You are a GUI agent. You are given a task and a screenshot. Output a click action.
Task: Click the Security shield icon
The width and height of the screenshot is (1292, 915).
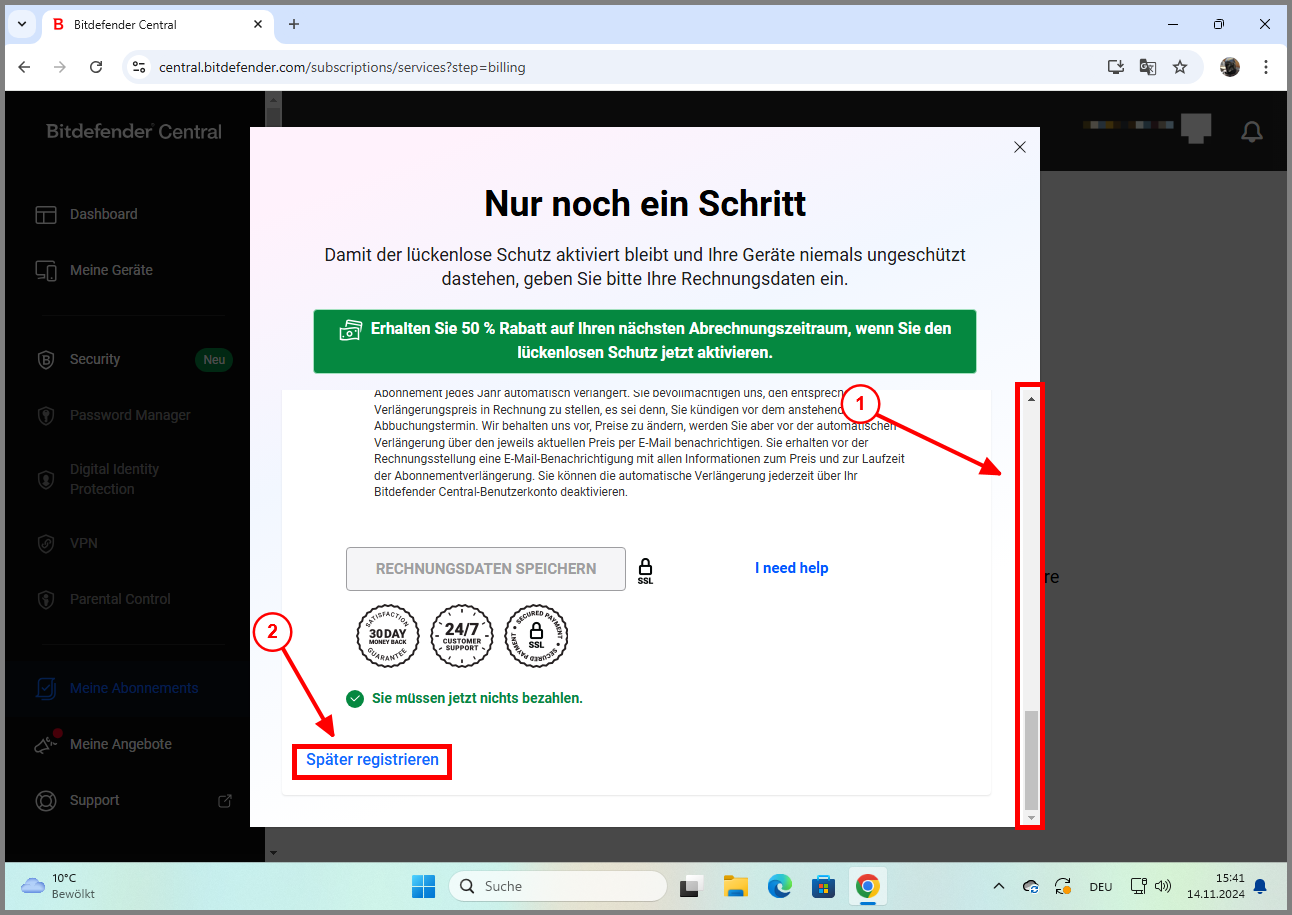click(46, 360)
